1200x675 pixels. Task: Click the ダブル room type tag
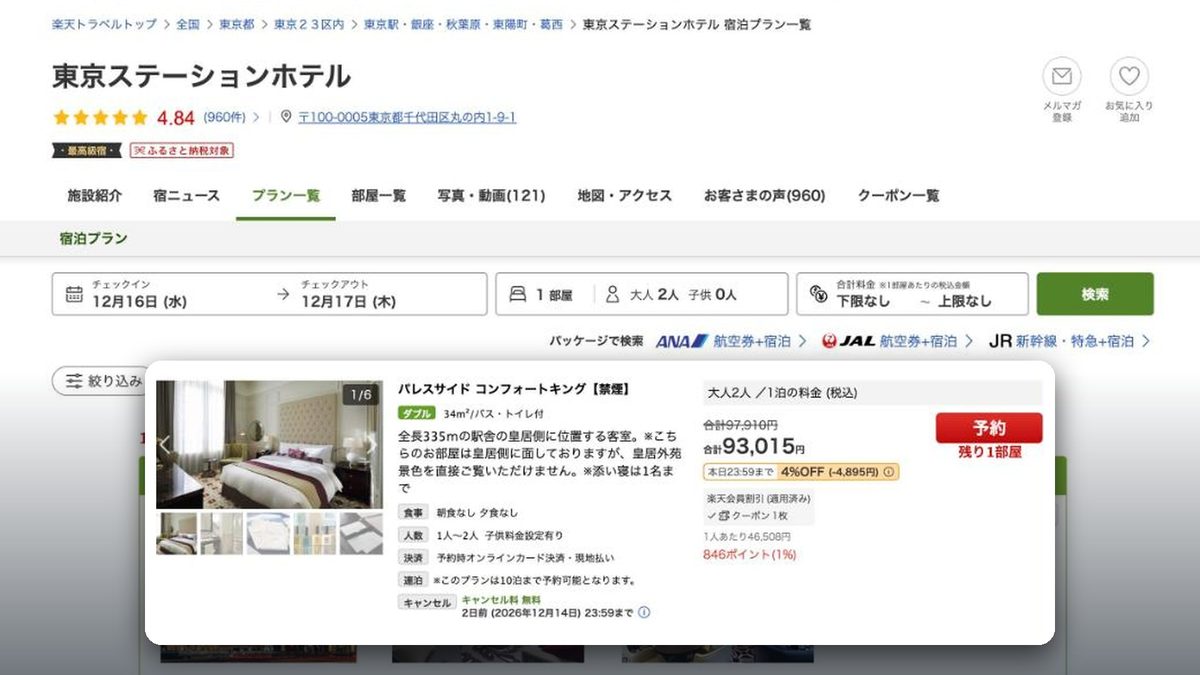coord(417,413)
